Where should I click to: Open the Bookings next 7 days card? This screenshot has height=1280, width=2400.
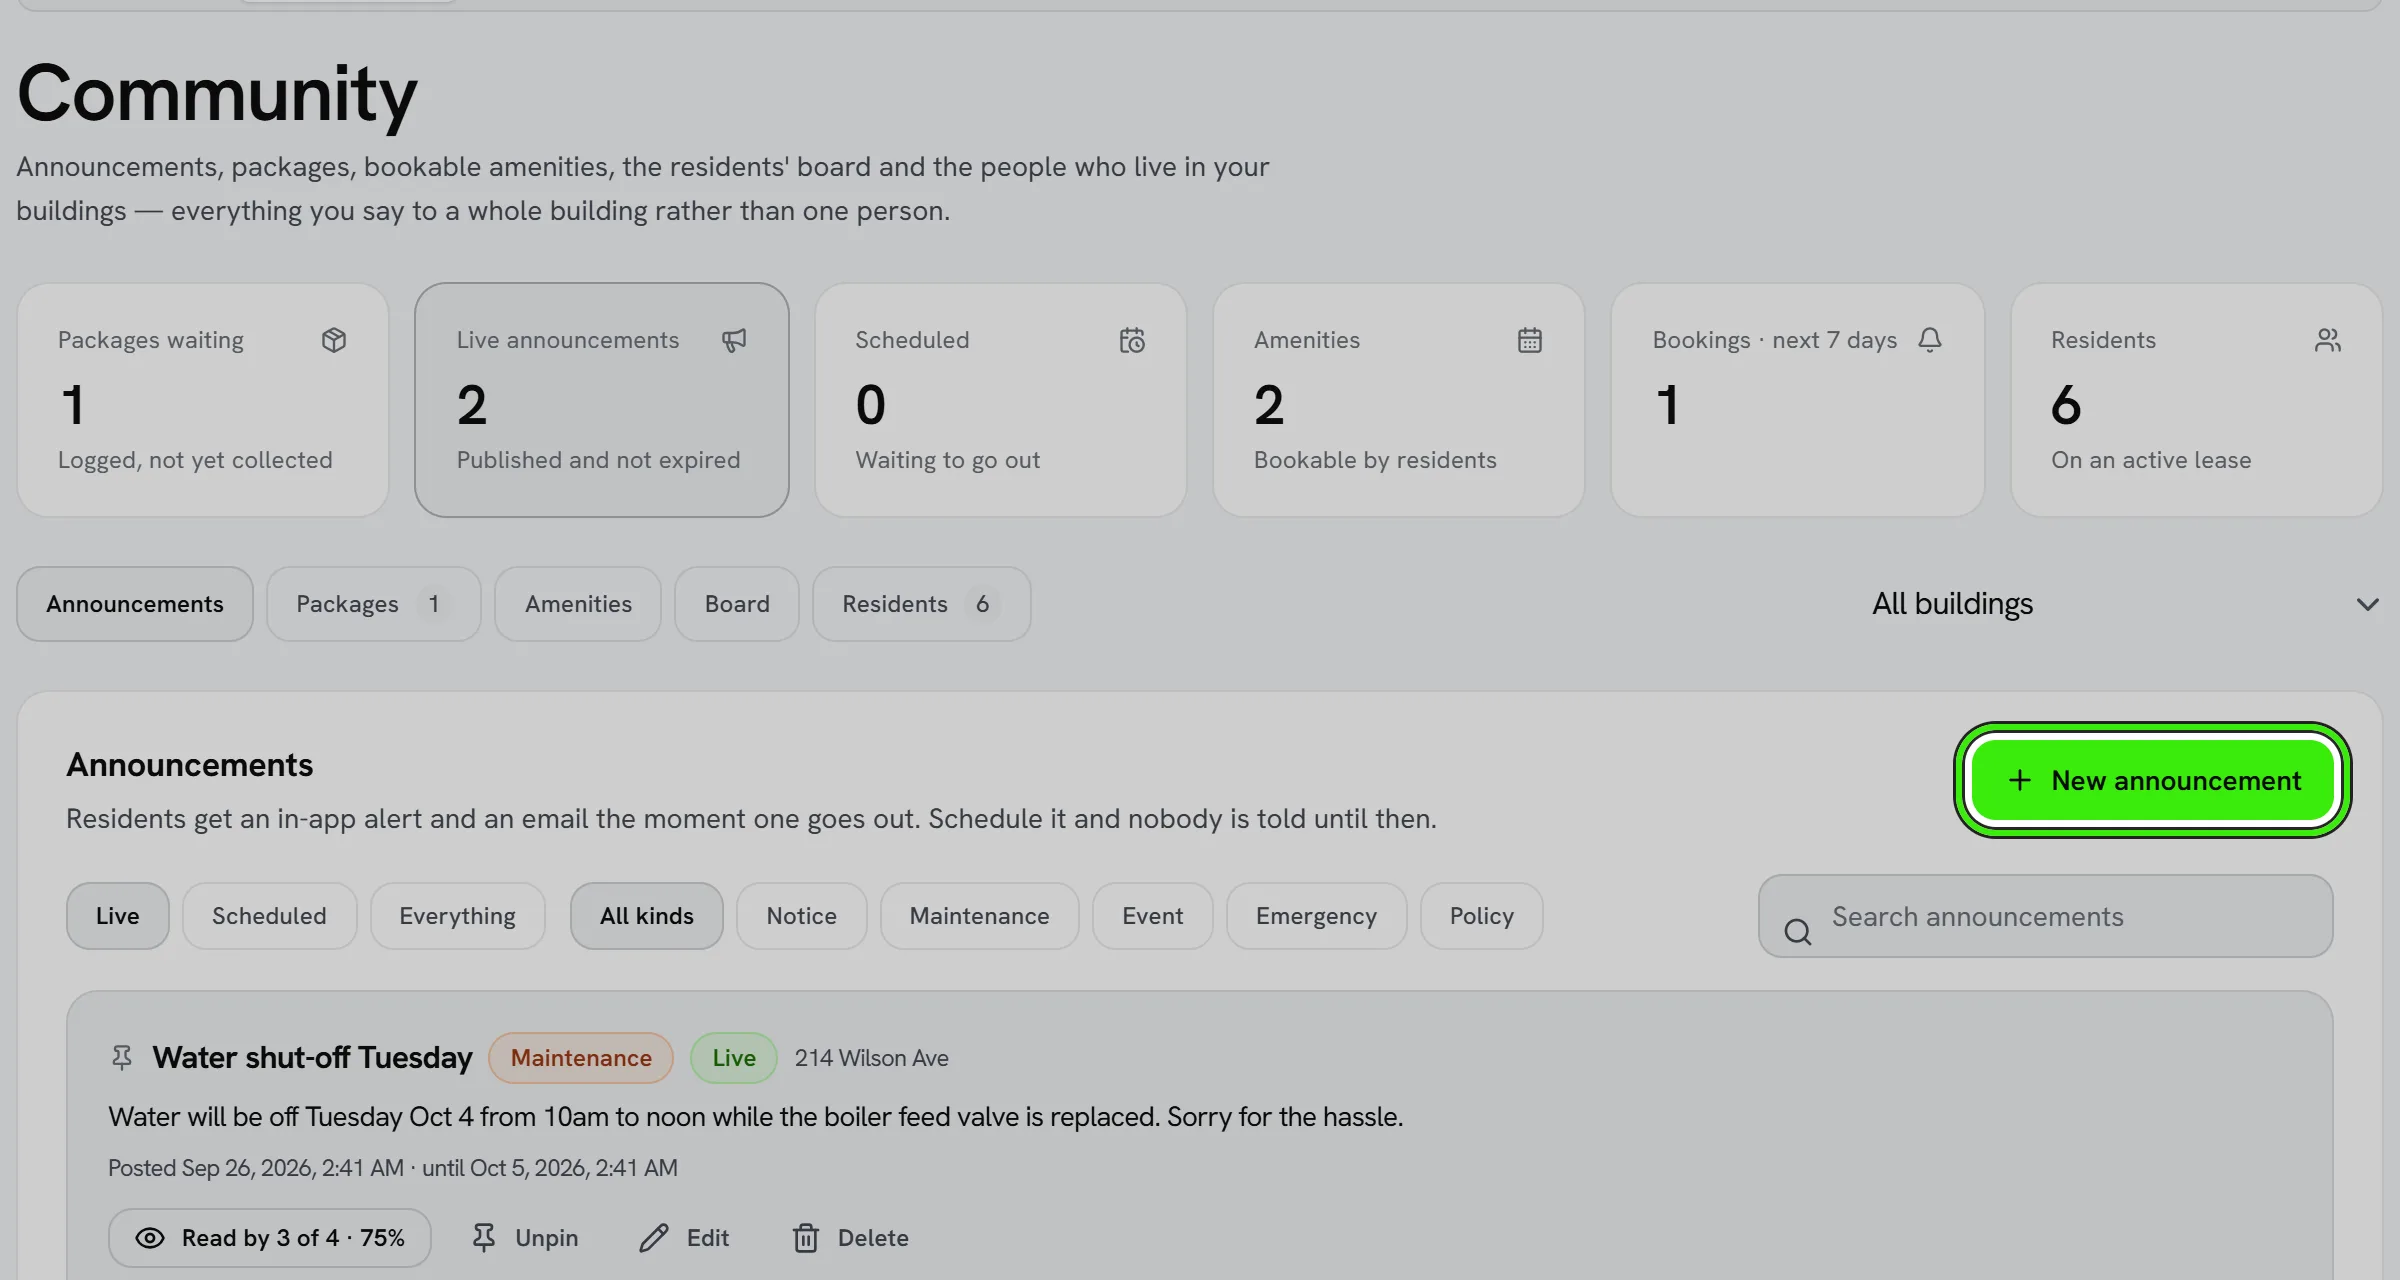pos(1798,400)
